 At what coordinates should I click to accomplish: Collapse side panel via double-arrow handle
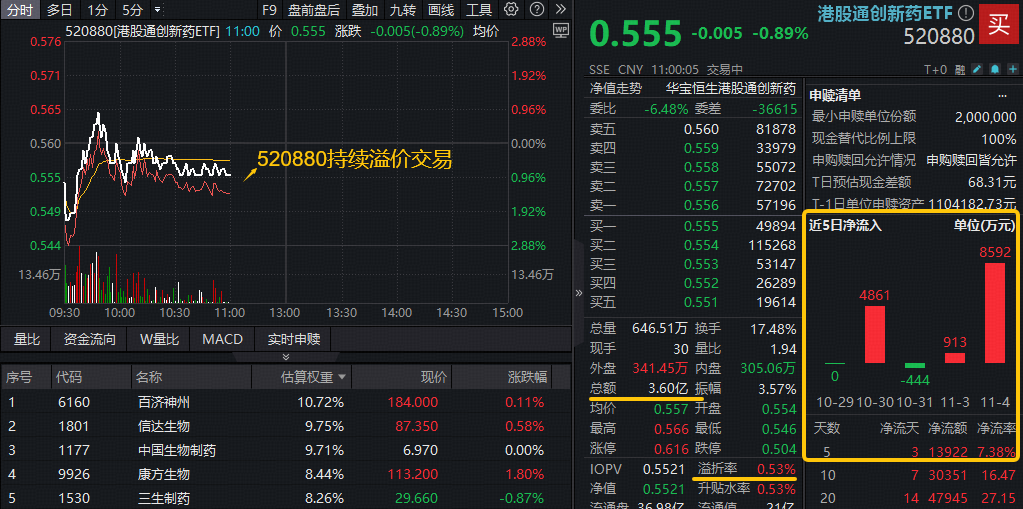578,293
